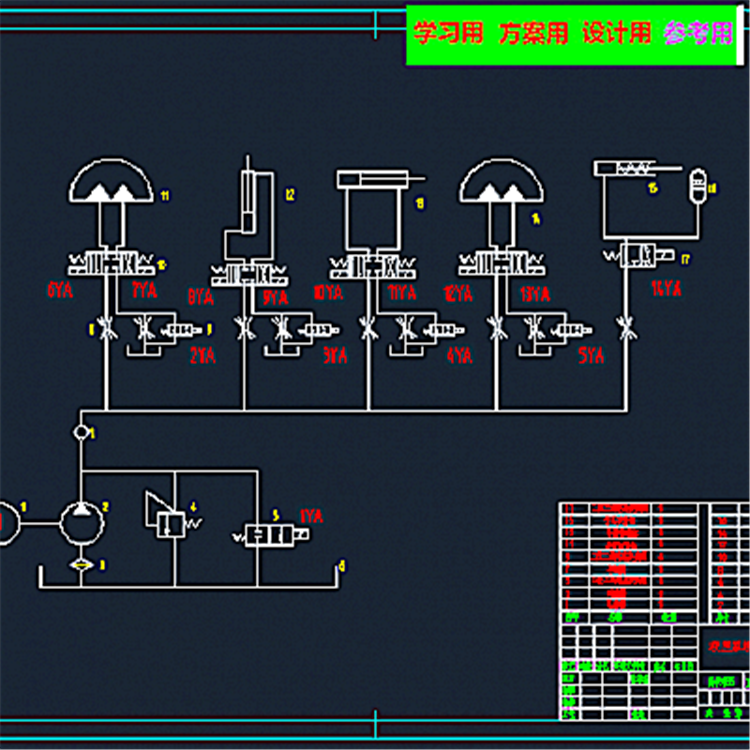Click the red 学习用 text in the green banner

pos(448,33)
